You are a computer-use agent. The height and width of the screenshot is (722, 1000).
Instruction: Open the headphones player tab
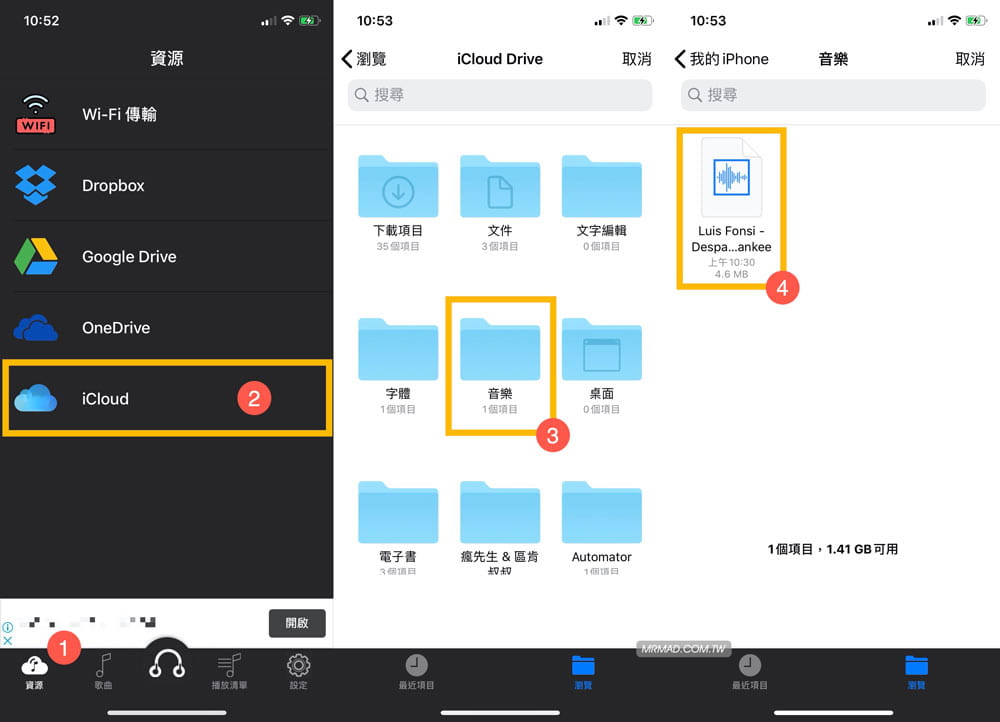167,665
